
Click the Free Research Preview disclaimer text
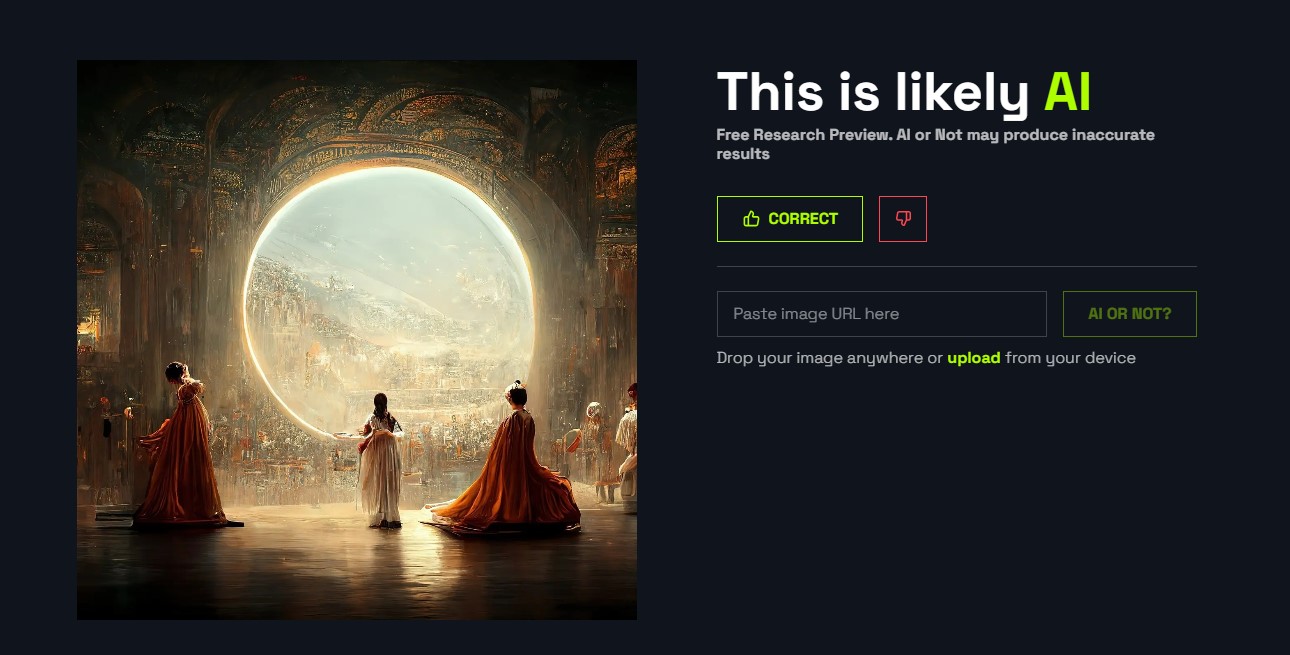pos(935,144)
